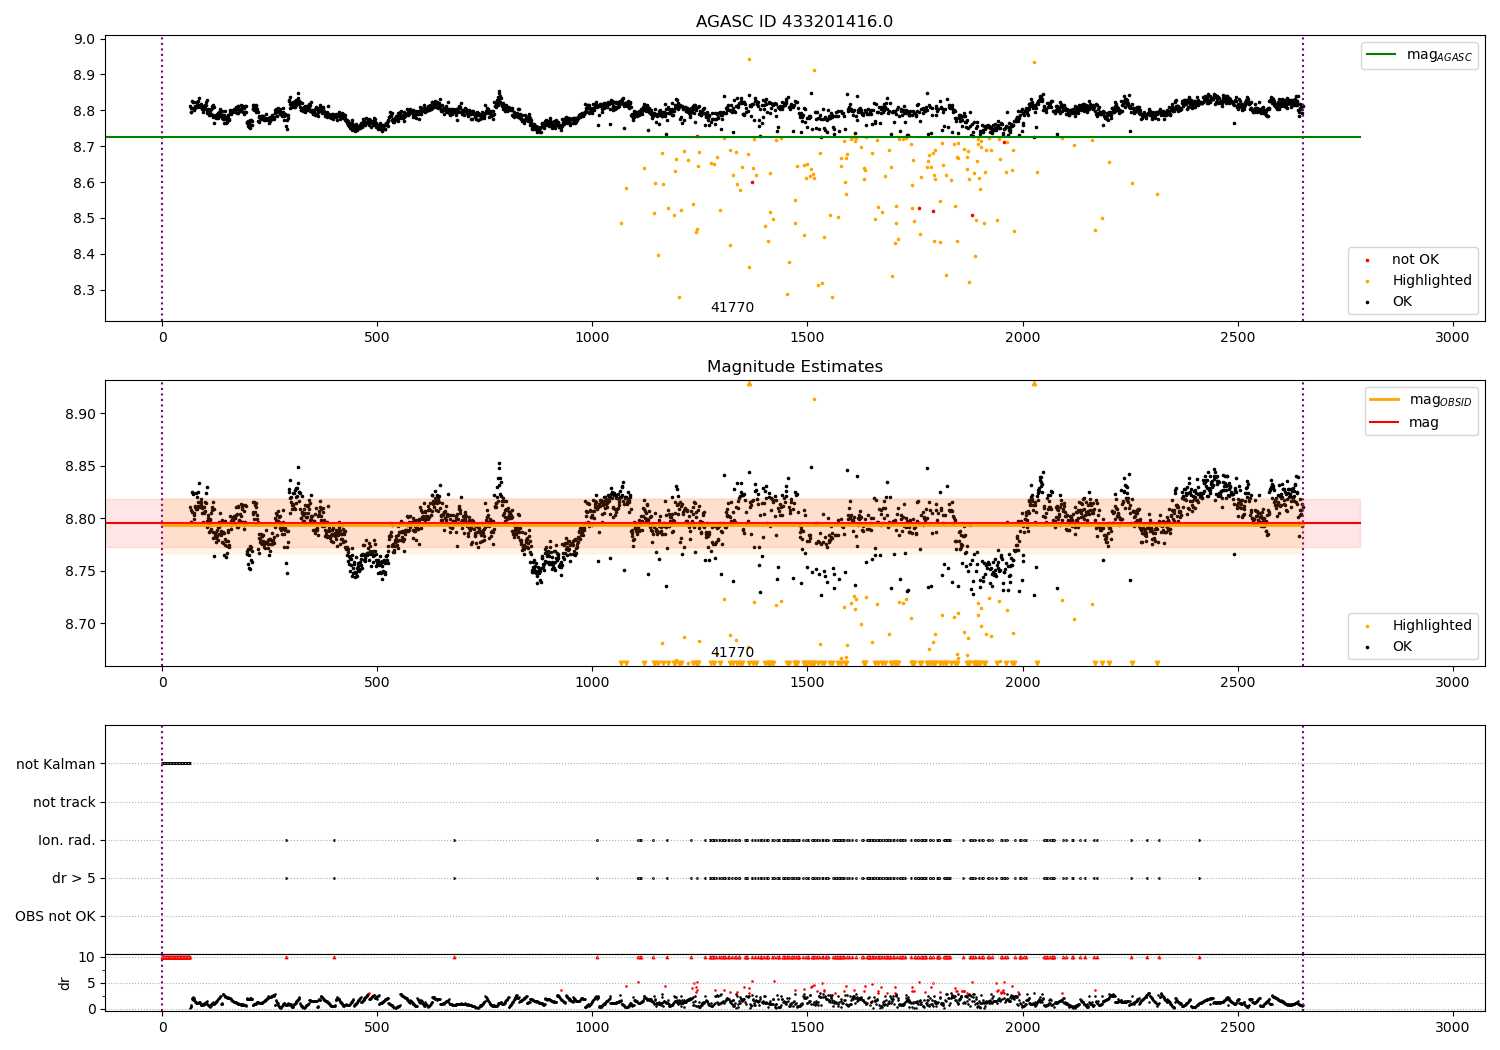This screenshot has width=1500, height=1050.
Task: Click 'OK' in the Magnitude Estimates legend
Action: (1402, 647)
